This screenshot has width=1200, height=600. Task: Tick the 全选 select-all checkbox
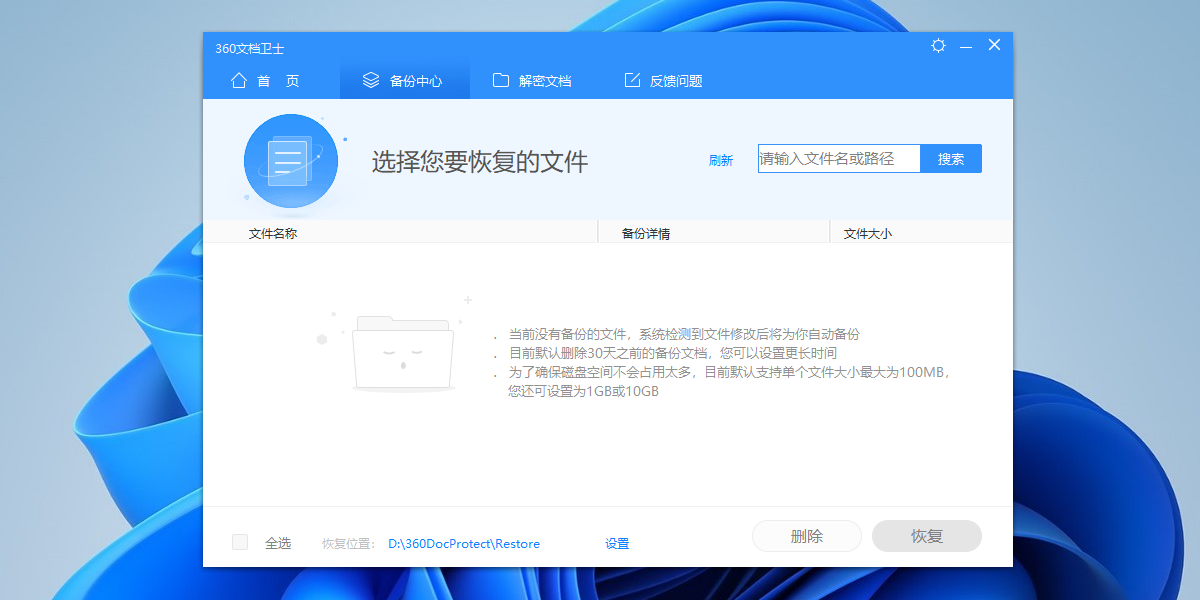[x=240, y=542]
